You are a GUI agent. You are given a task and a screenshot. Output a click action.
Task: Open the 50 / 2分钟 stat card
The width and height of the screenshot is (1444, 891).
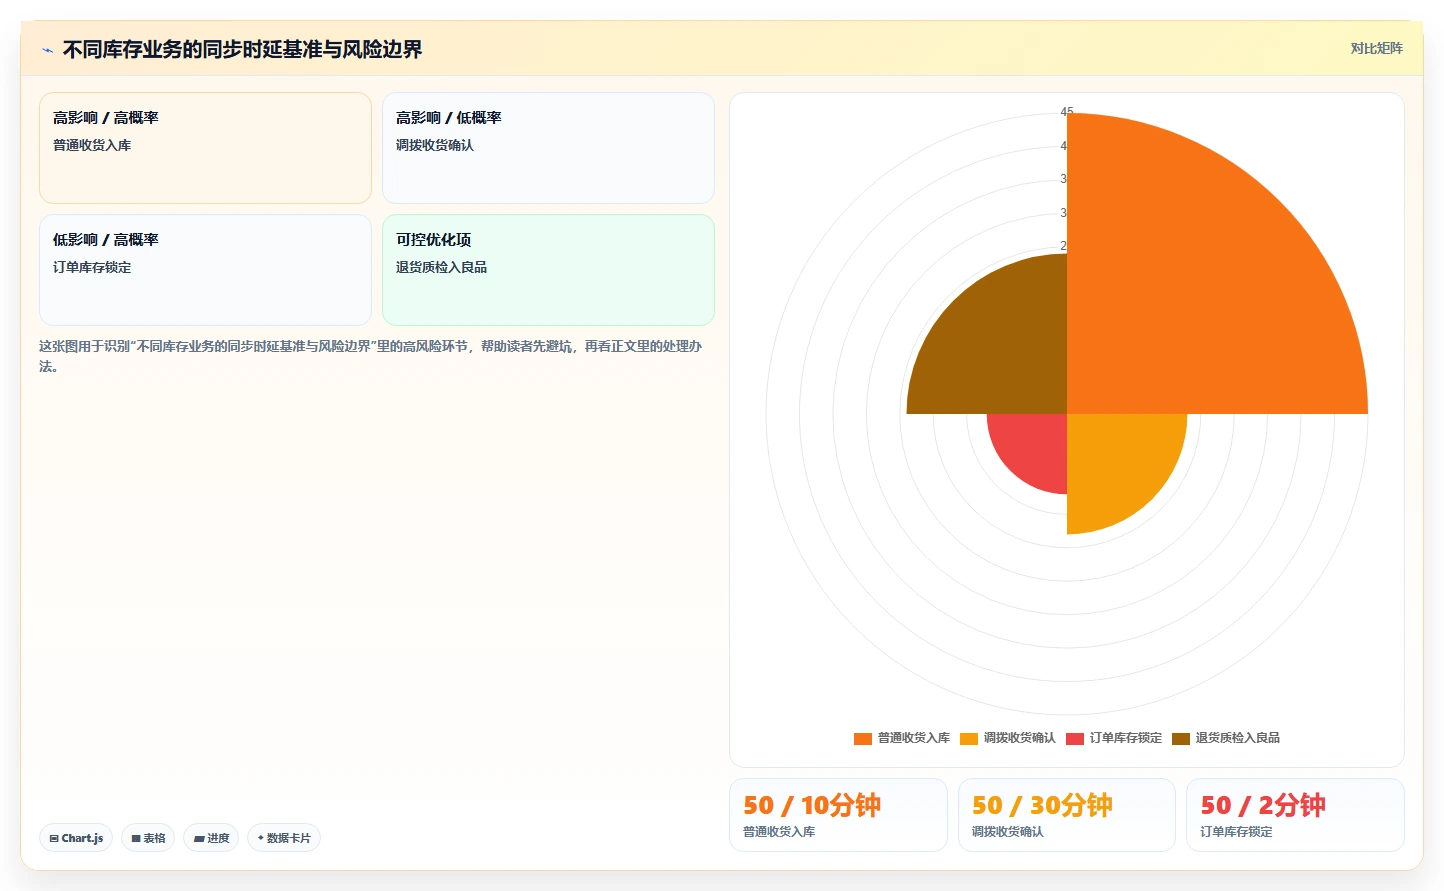[1295, 815]
